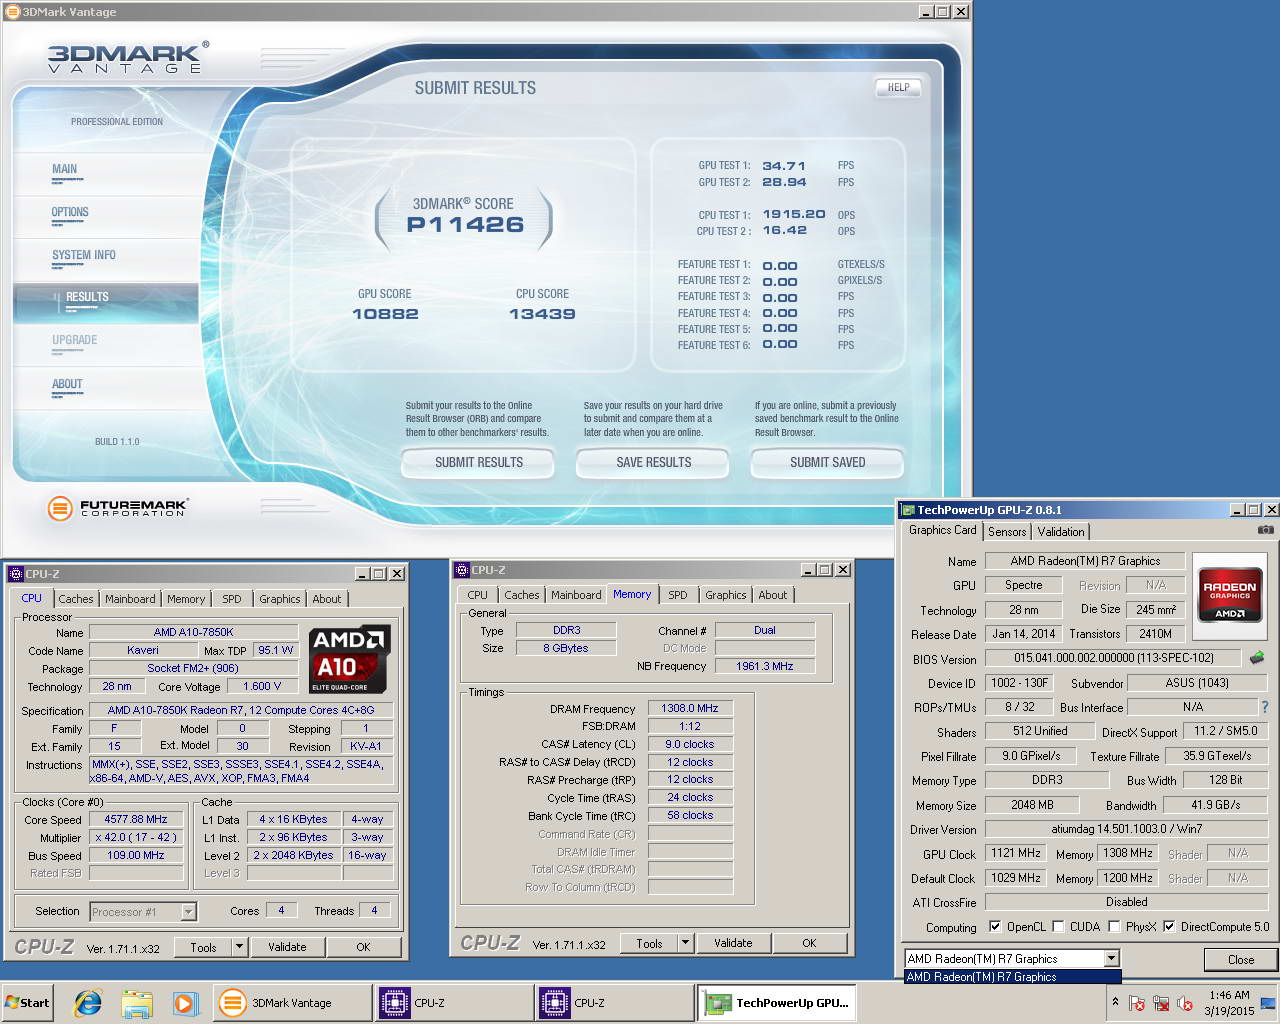Screen dimensions: 1280x1024
Task: Open About in 3DMark sidebar
Action: [x=67, y=385]
